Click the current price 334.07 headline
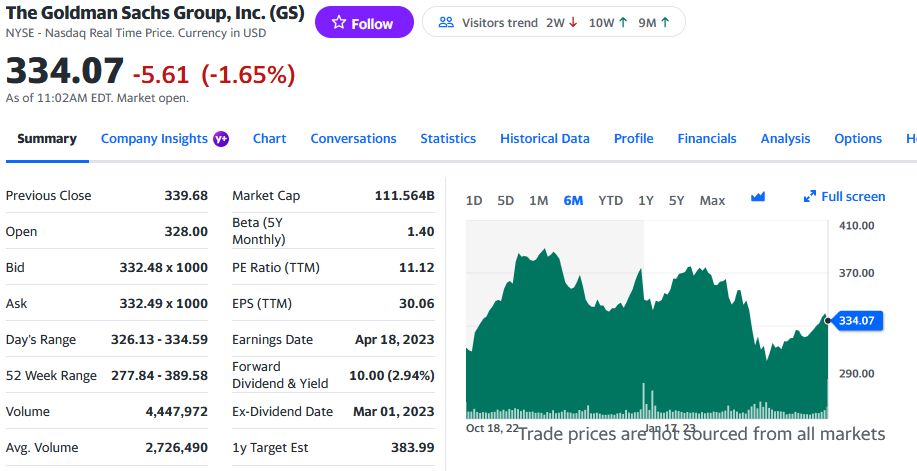 point(64,71)
